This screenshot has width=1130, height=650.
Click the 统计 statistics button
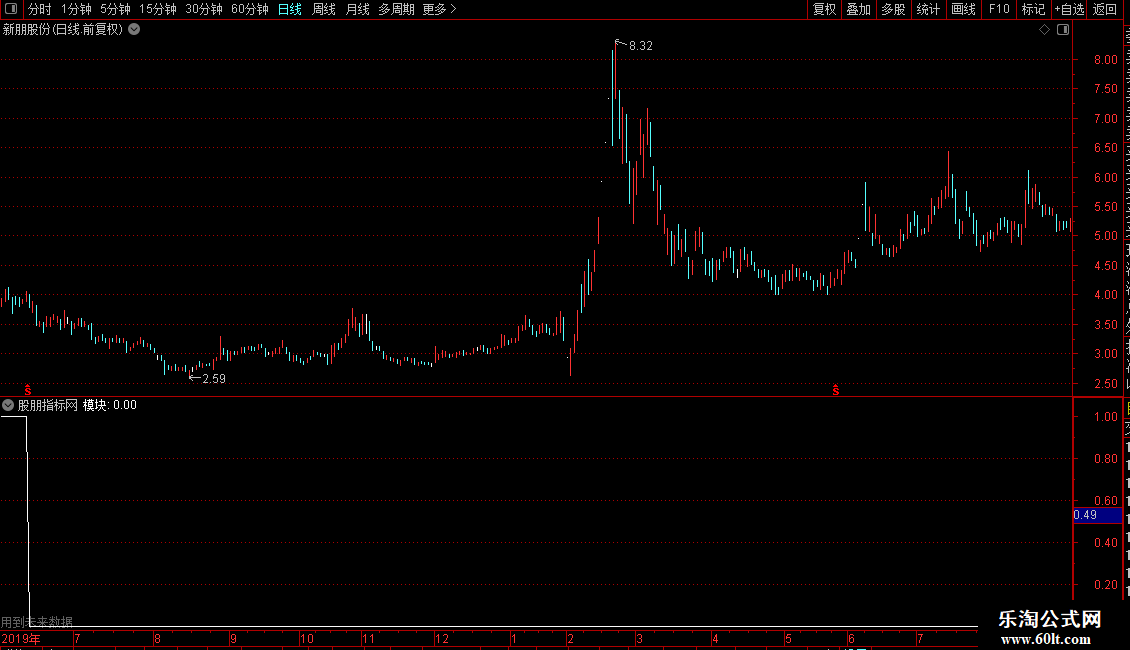(x=927, y=9)
